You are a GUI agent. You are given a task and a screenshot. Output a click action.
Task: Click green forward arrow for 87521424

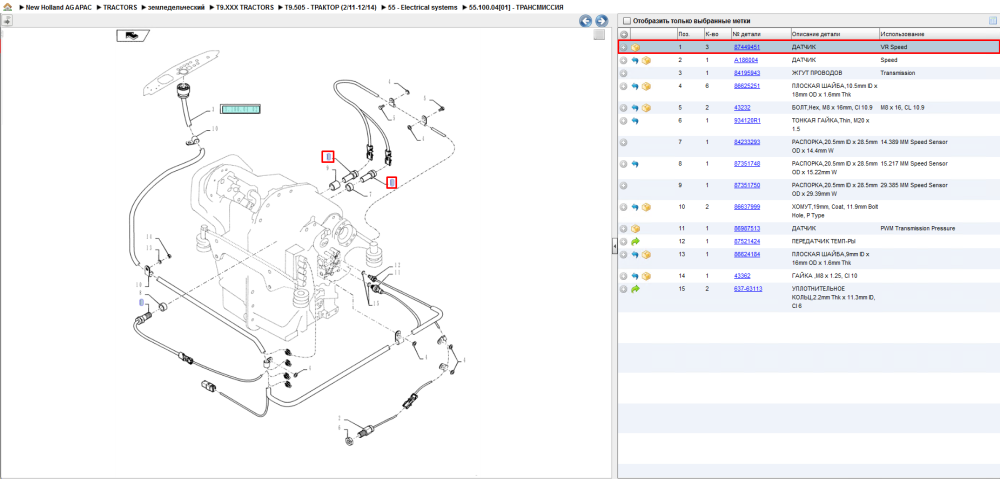635,241
